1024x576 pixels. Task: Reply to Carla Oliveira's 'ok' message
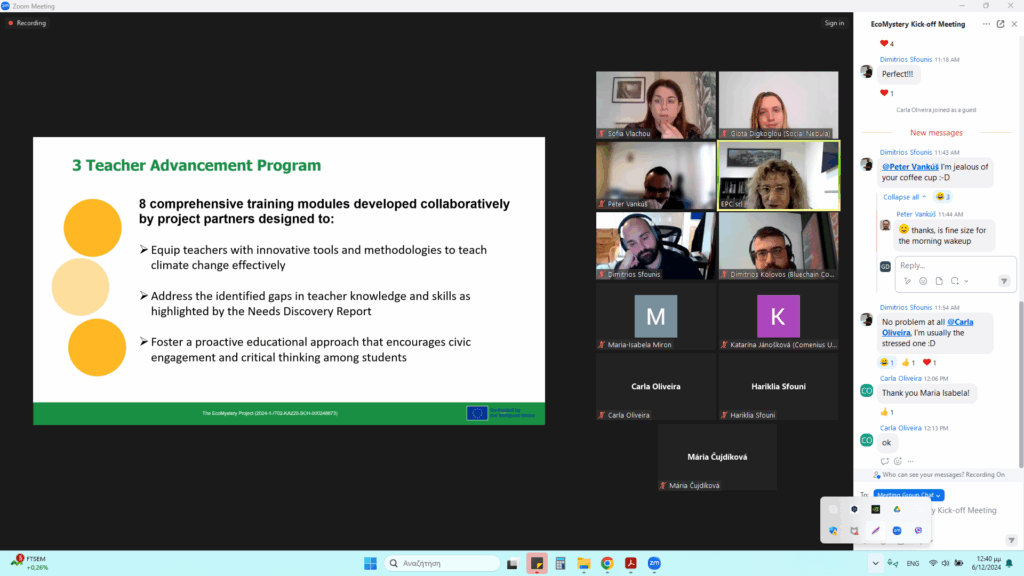(x=885, y=461)
